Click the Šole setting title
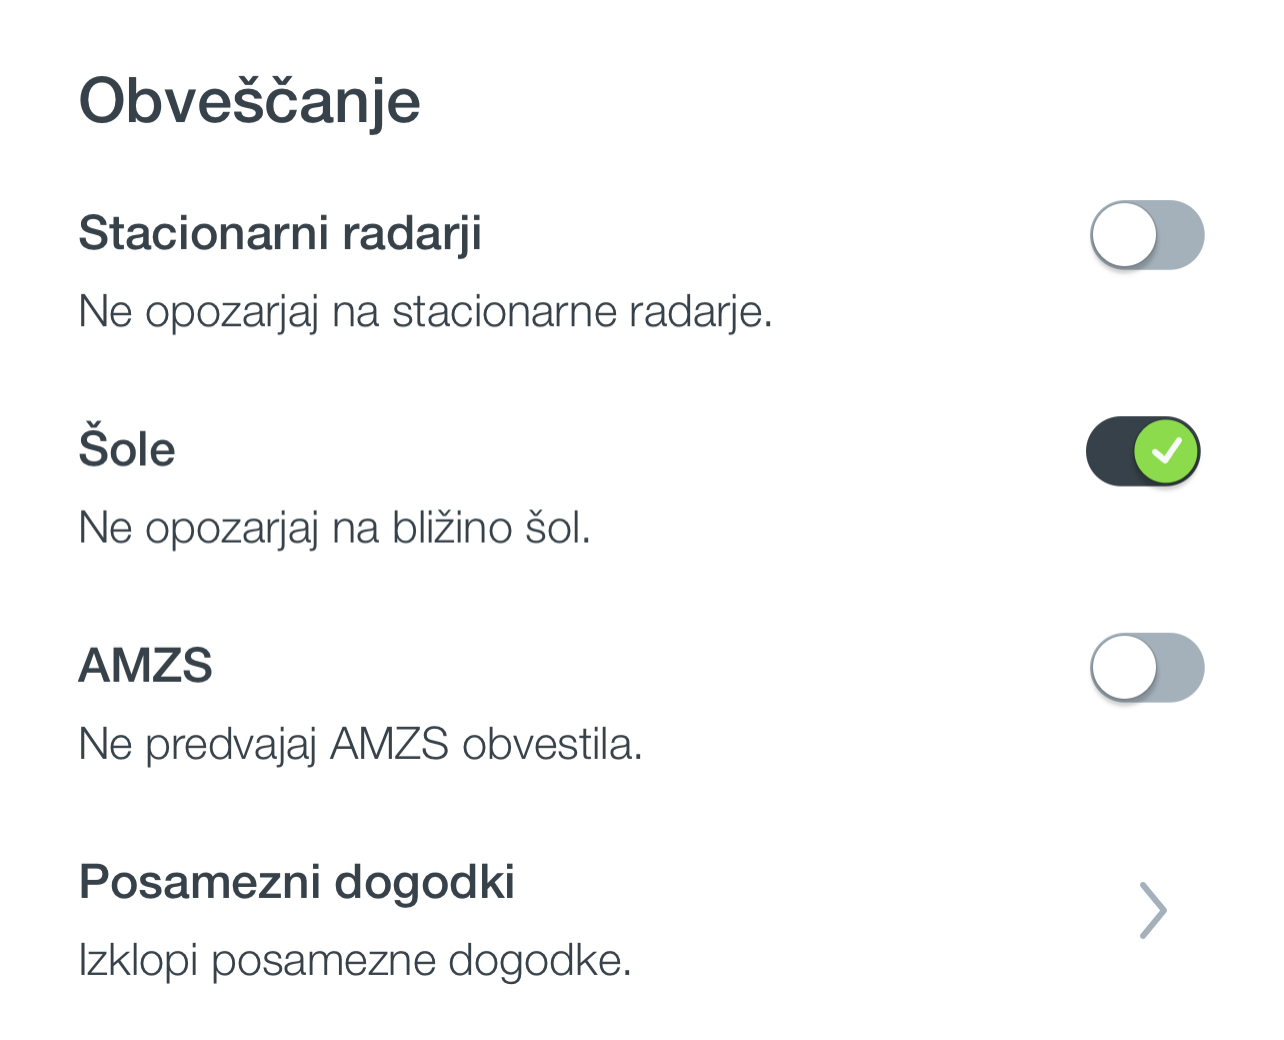1284x1040 pixels. [x=127, y=449]
